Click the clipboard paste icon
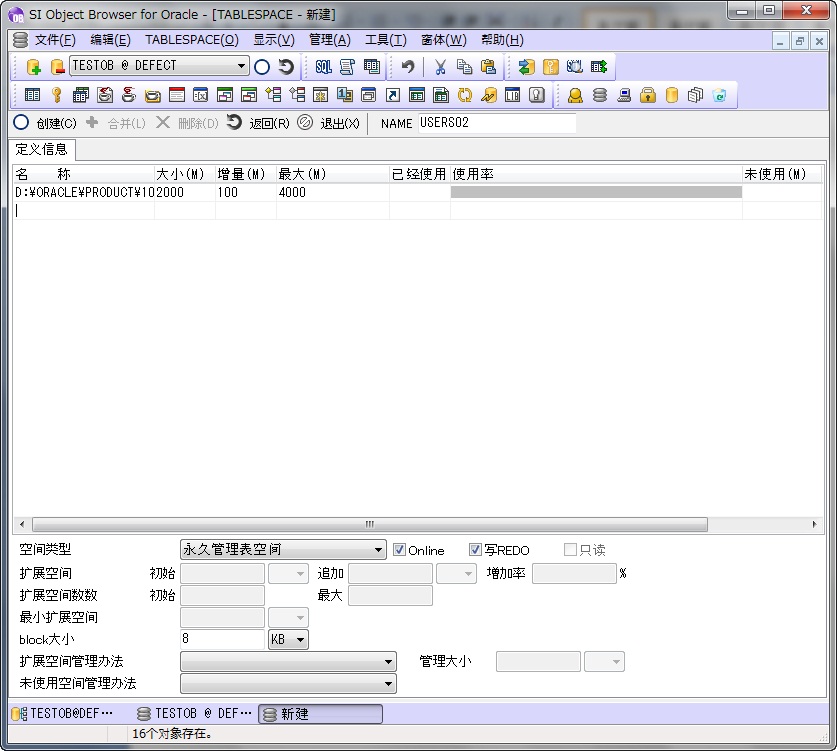Screen dimensions: 837x751 tap(488, 67)
